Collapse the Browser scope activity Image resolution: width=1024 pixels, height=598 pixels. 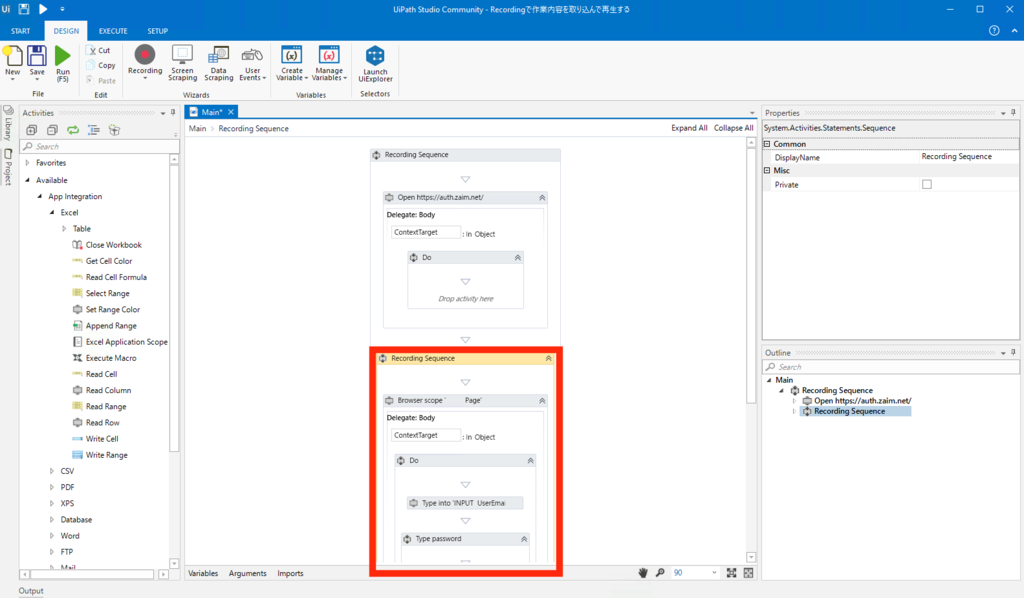[x=542, y=400]
